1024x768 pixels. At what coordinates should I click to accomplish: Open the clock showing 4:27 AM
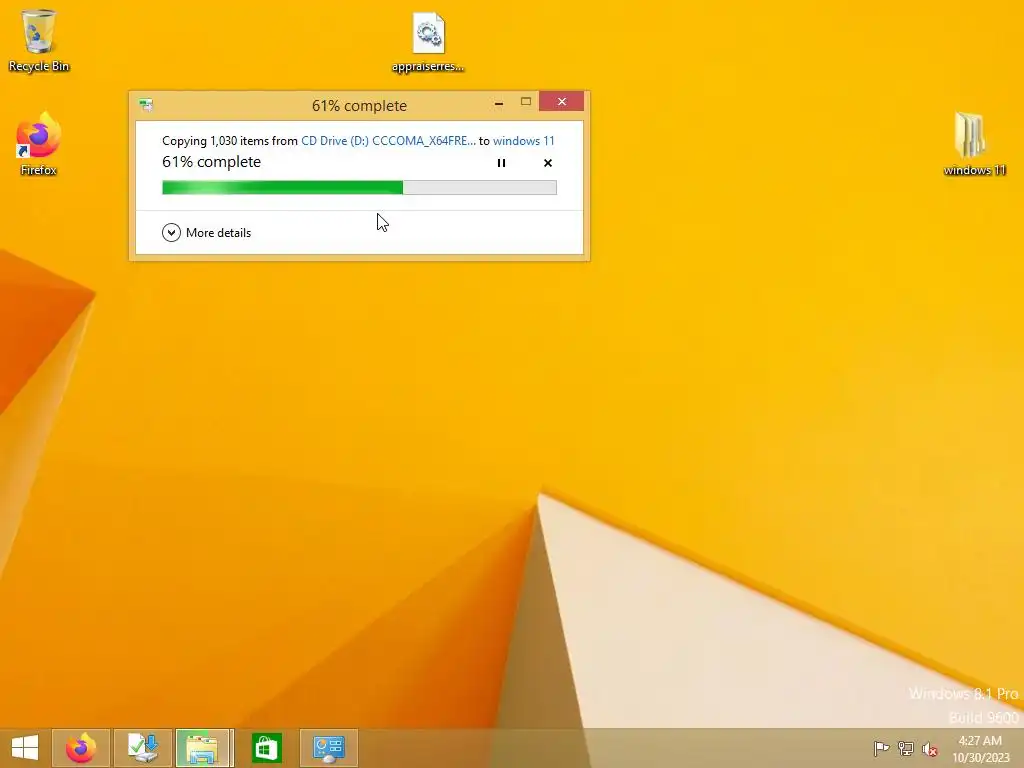[x=980, y=749]
